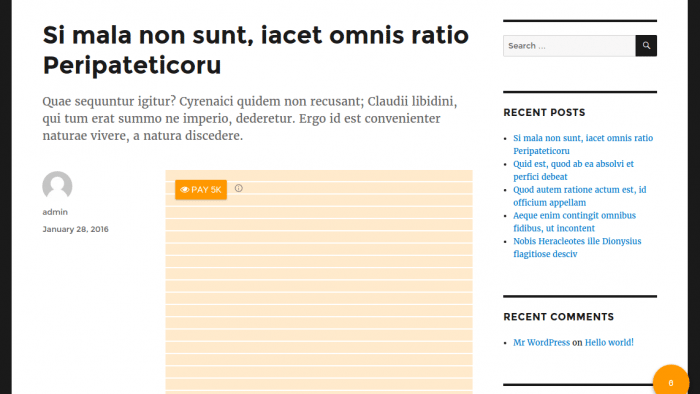Click the Recent Posts widget heading
The width and height of the screenshot is (700, 394).
click(544, 112)
